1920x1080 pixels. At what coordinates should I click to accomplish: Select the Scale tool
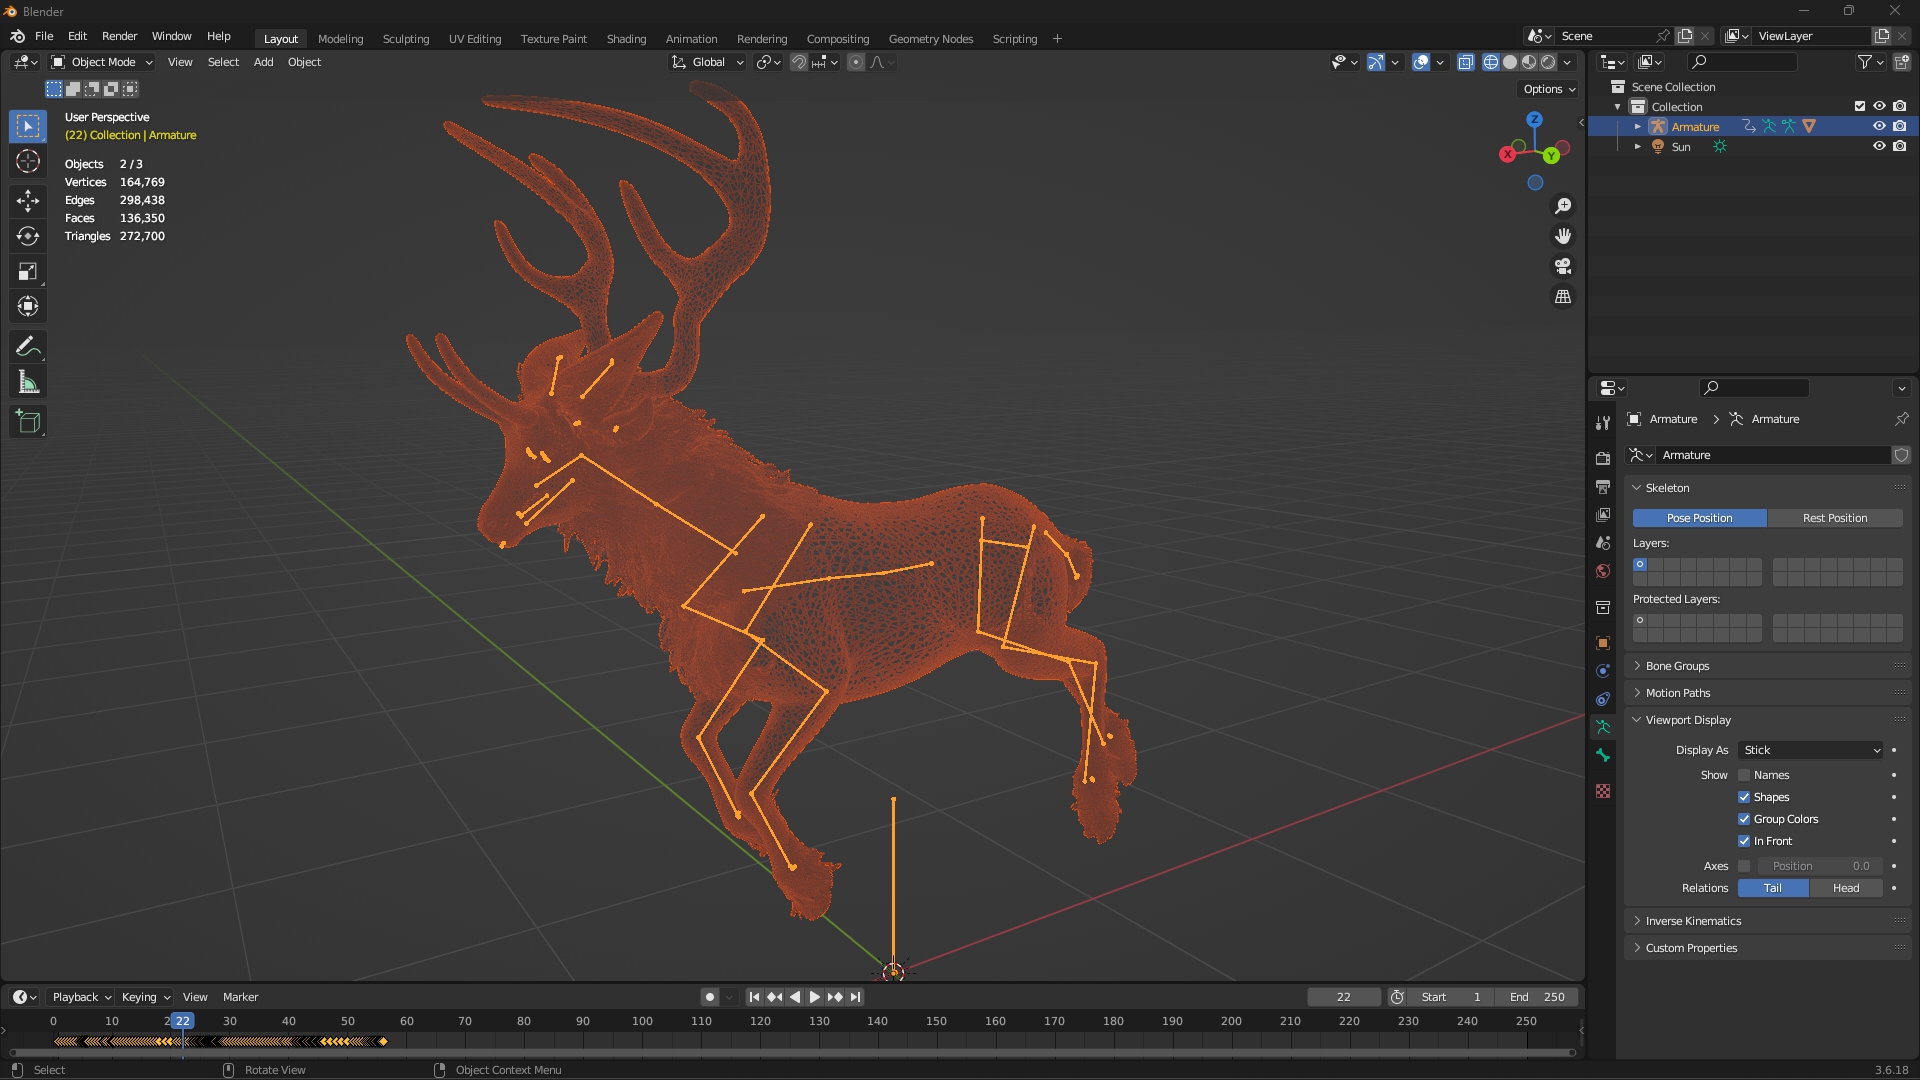click(28, 271)
